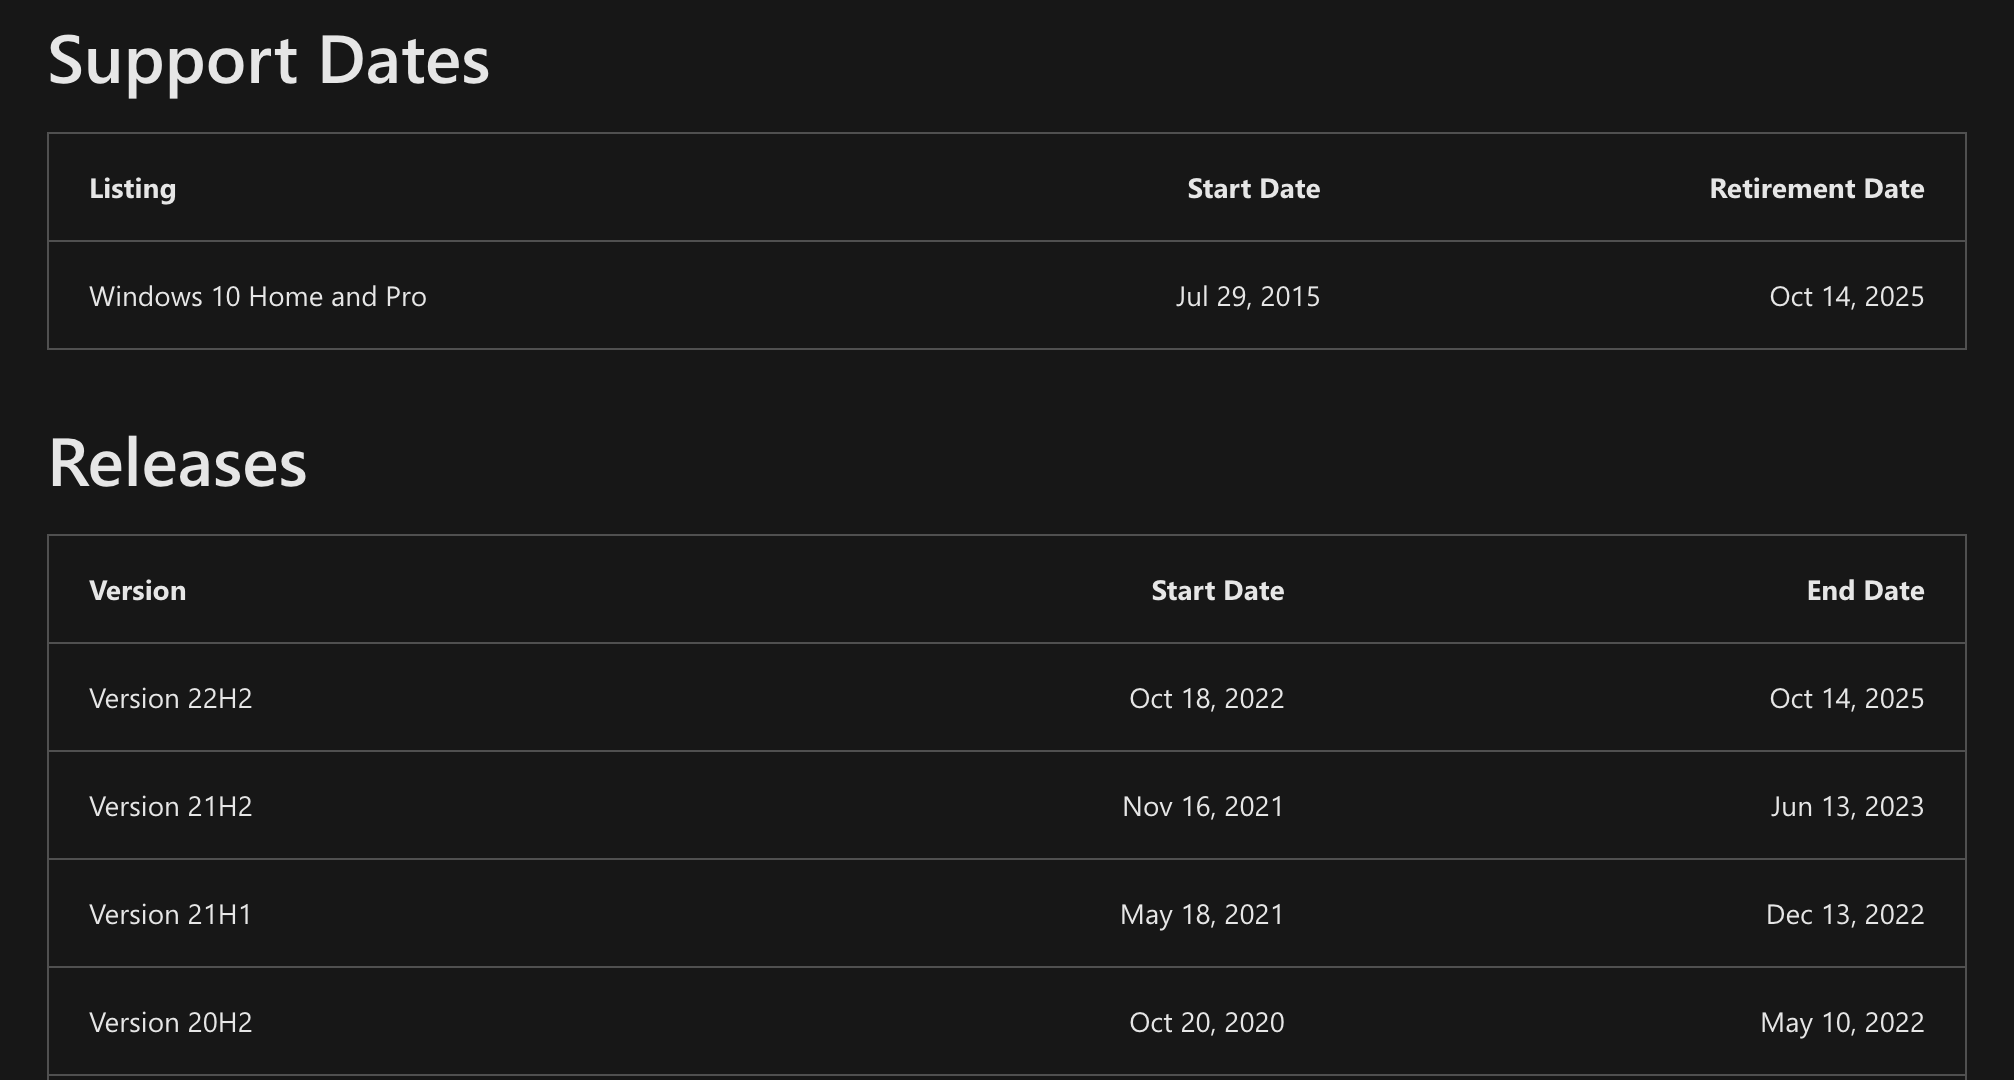Click the Dec 13, 2022 end date
The height and width of the screenshot is (1080, 2014).
click(1844, 915)
